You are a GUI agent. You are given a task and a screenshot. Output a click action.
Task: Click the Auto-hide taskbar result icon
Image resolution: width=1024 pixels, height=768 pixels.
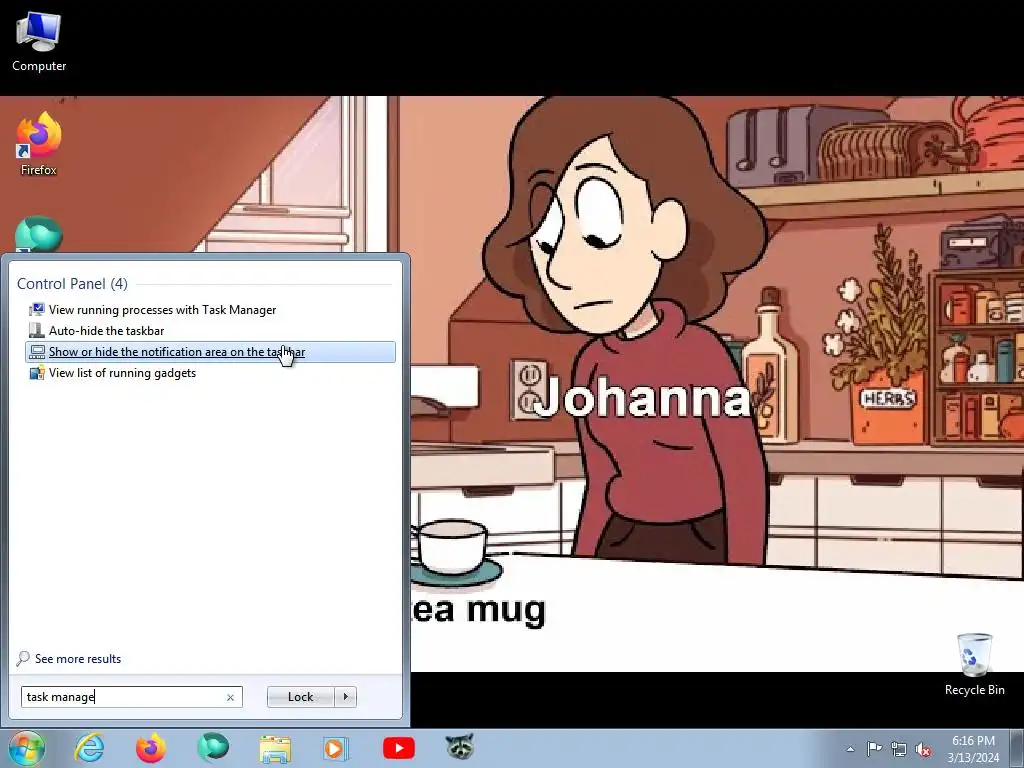[37, 330]
